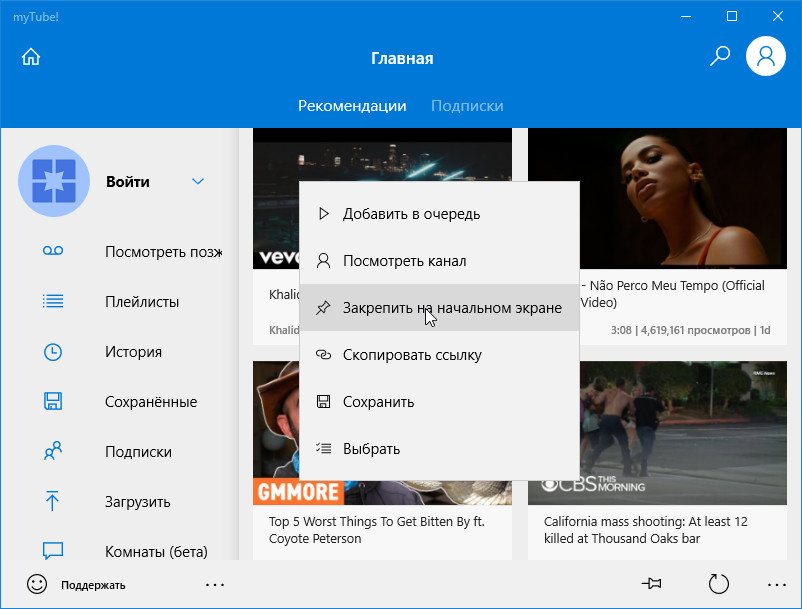The image size is (802, 609).
Task: Choose Скопировать ссылку from context menu
Action: pyautogui.click(x=439, y=355)
